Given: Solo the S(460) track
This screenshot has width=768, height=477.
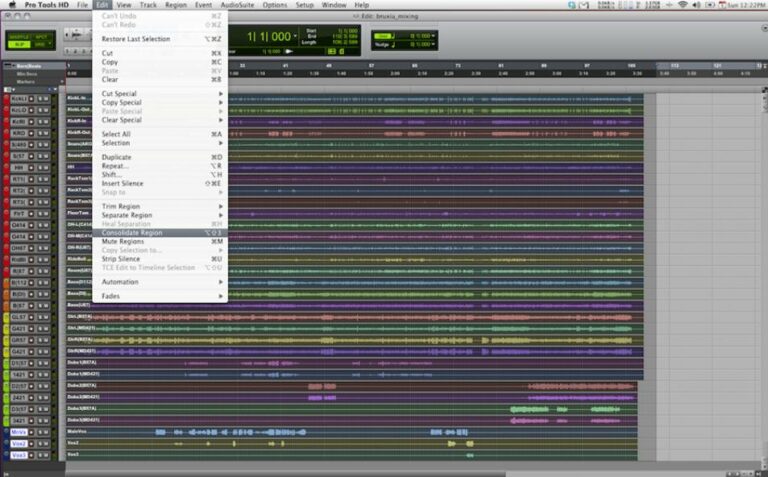Looking at the screenshot, I should [x=40, y=144].
